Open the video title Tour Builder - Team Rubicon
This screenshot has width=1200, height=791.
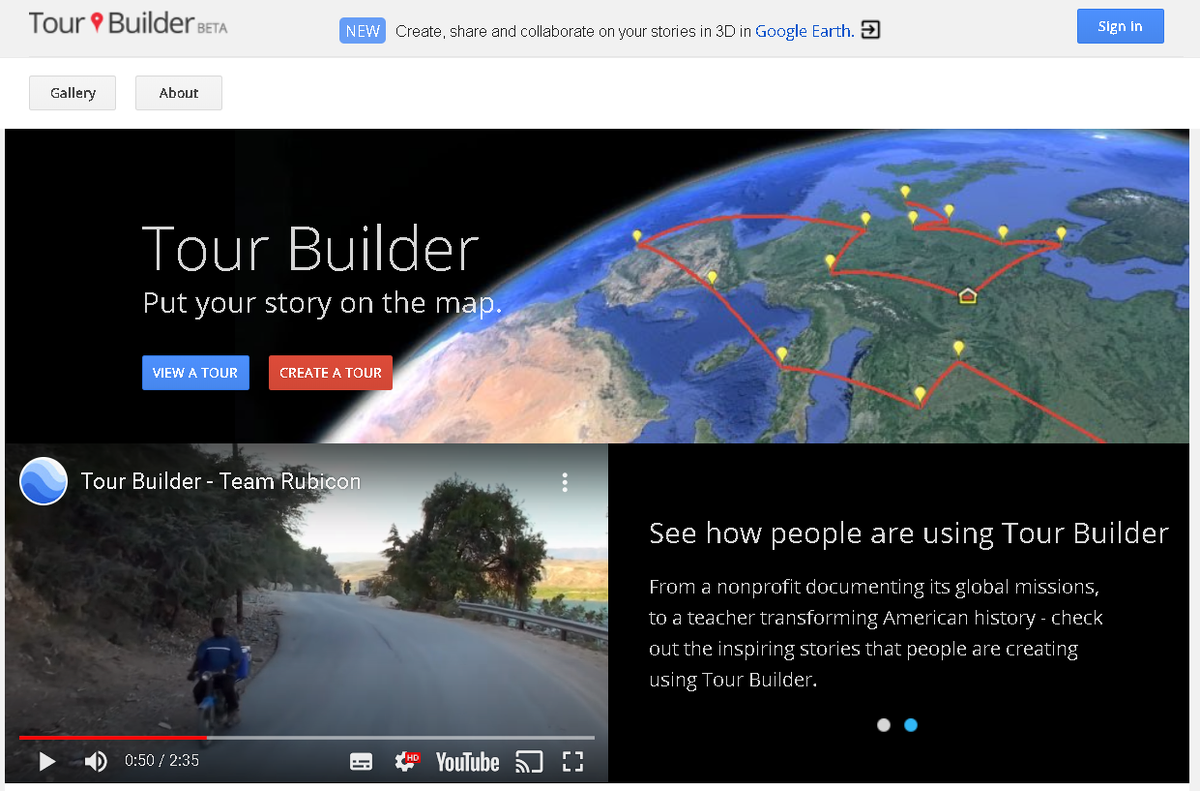[220, 481]
